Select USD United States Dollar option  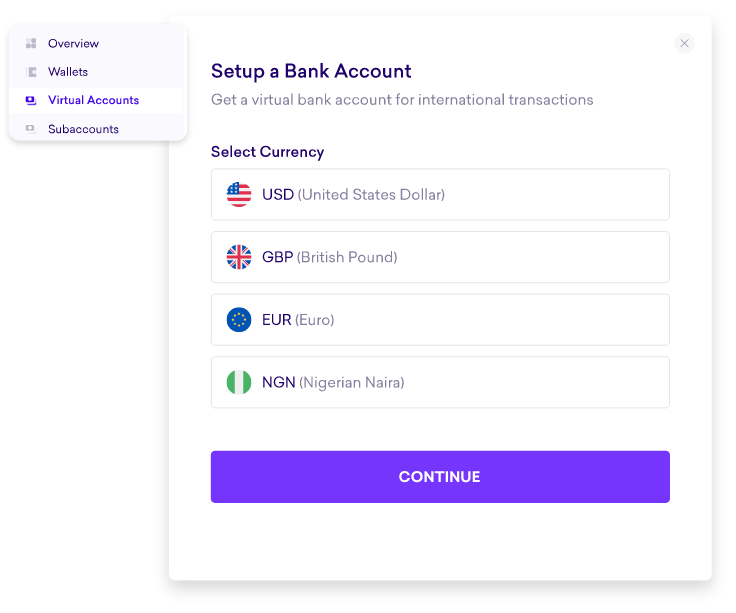pyautogui.click(x=440, y=194)
